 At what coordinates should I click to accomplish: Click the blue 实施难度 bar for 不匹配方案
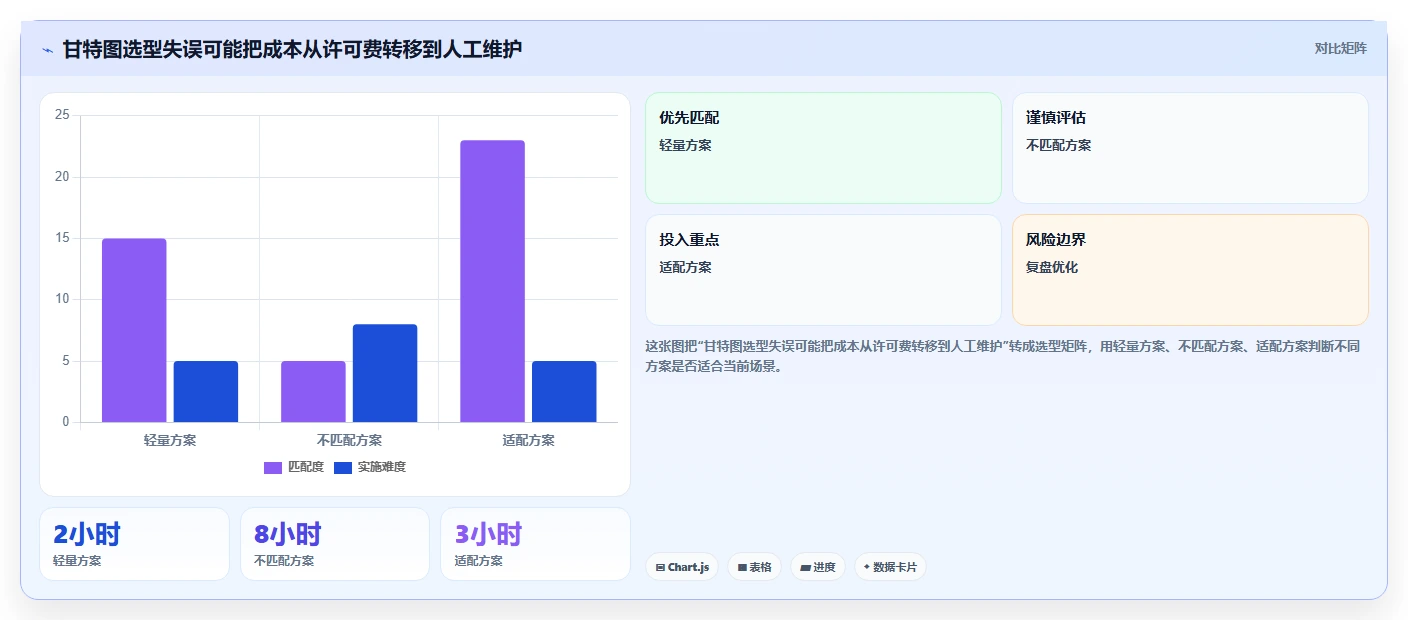385,373
